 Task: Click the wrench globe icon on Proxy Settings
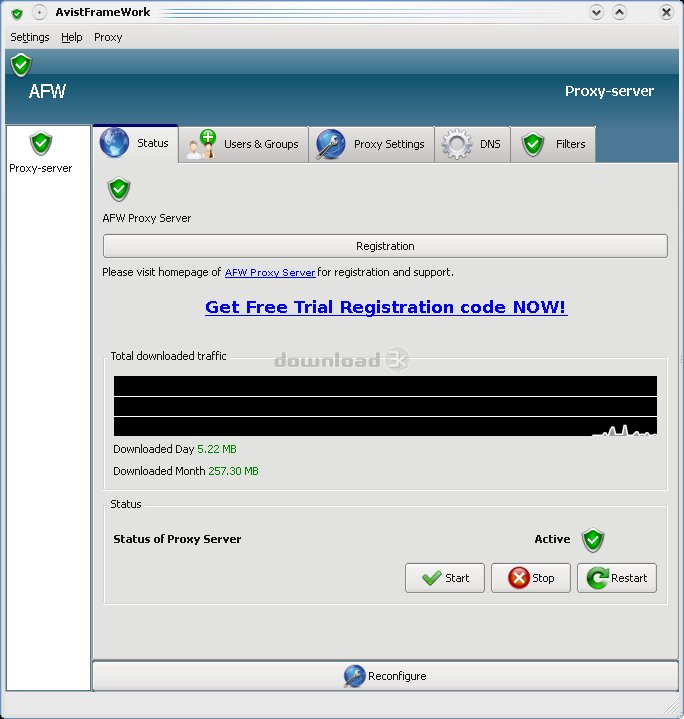coord(331,144)
